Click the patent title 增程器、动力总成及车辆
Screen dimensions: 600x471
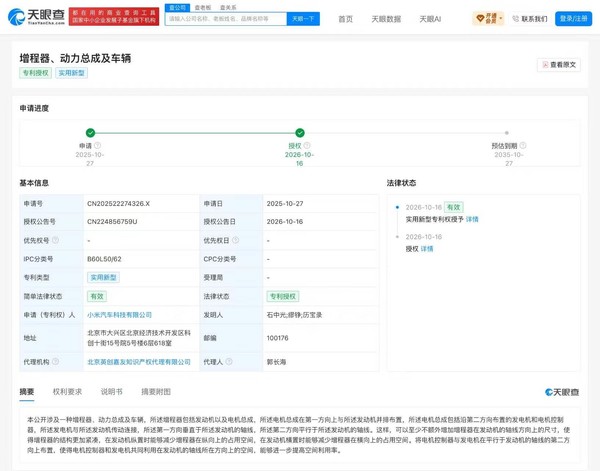click(75, 58)
